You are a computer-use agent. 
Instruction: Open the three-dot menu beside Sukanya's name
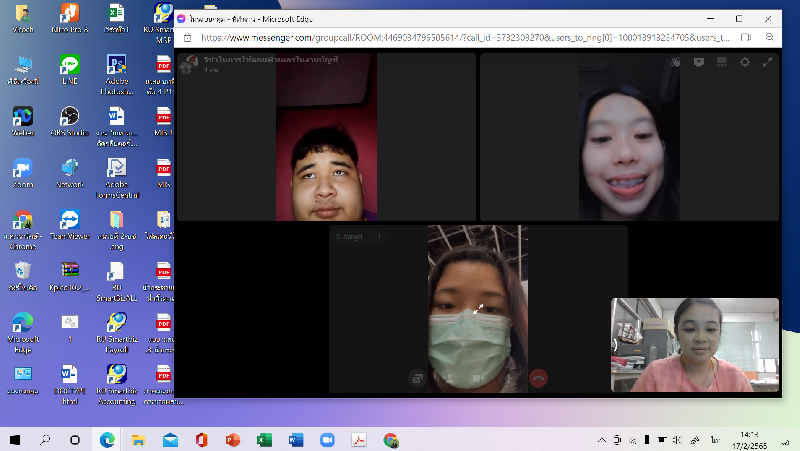[379, 236]
